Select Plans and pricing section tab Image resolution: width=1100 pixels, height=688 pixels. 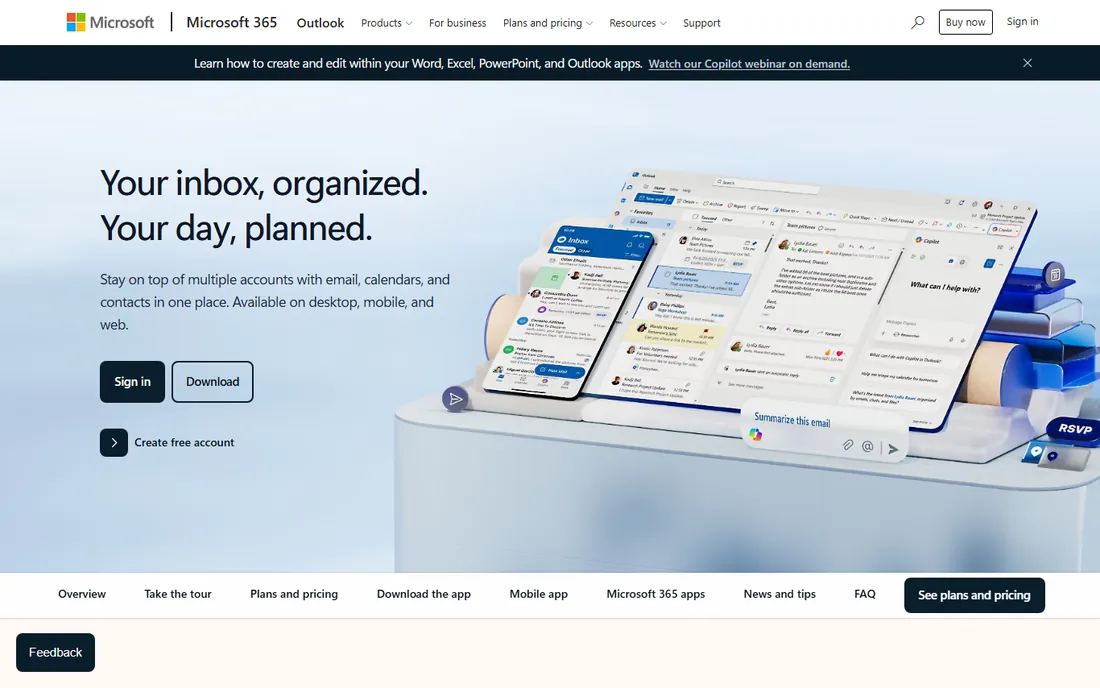click(294, 594)
